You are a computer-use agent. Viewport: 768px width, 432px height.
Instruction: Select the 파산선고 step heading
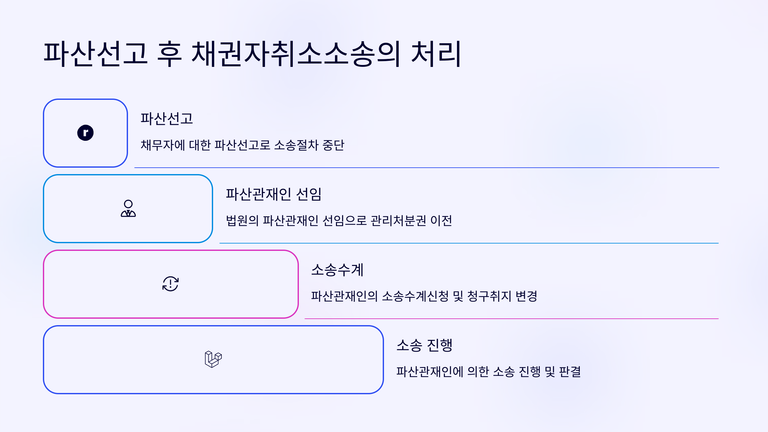pos(168,118)
